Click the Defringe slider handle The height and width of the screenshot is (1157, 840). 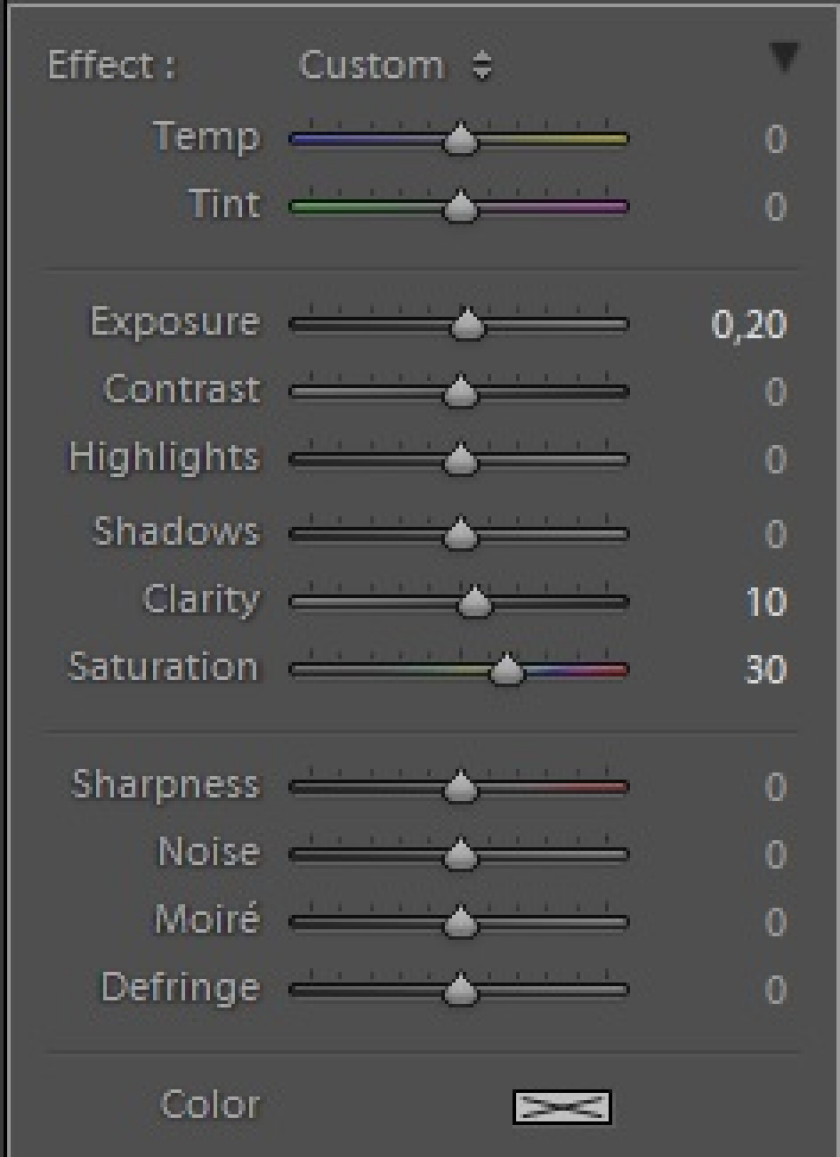pyautogui.click(x=460, y=990)
